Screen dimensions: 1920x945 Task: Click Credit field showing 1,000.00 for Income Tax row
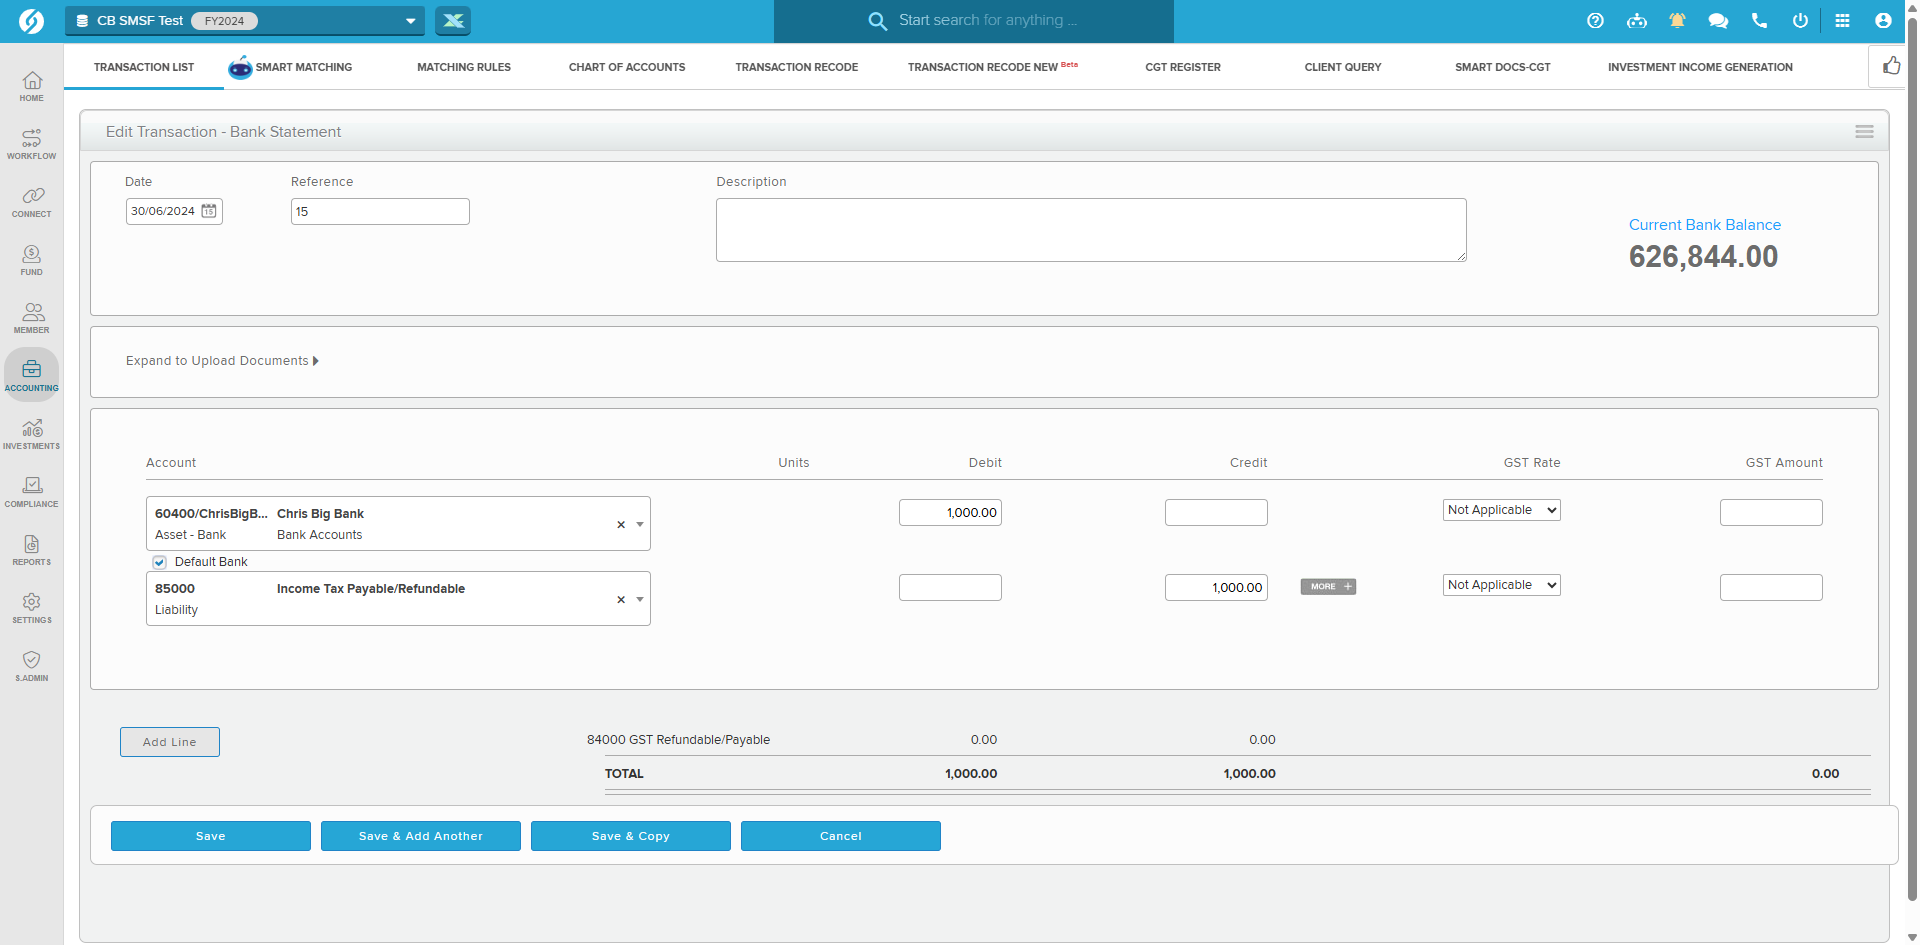click(x=1216, y=587)
